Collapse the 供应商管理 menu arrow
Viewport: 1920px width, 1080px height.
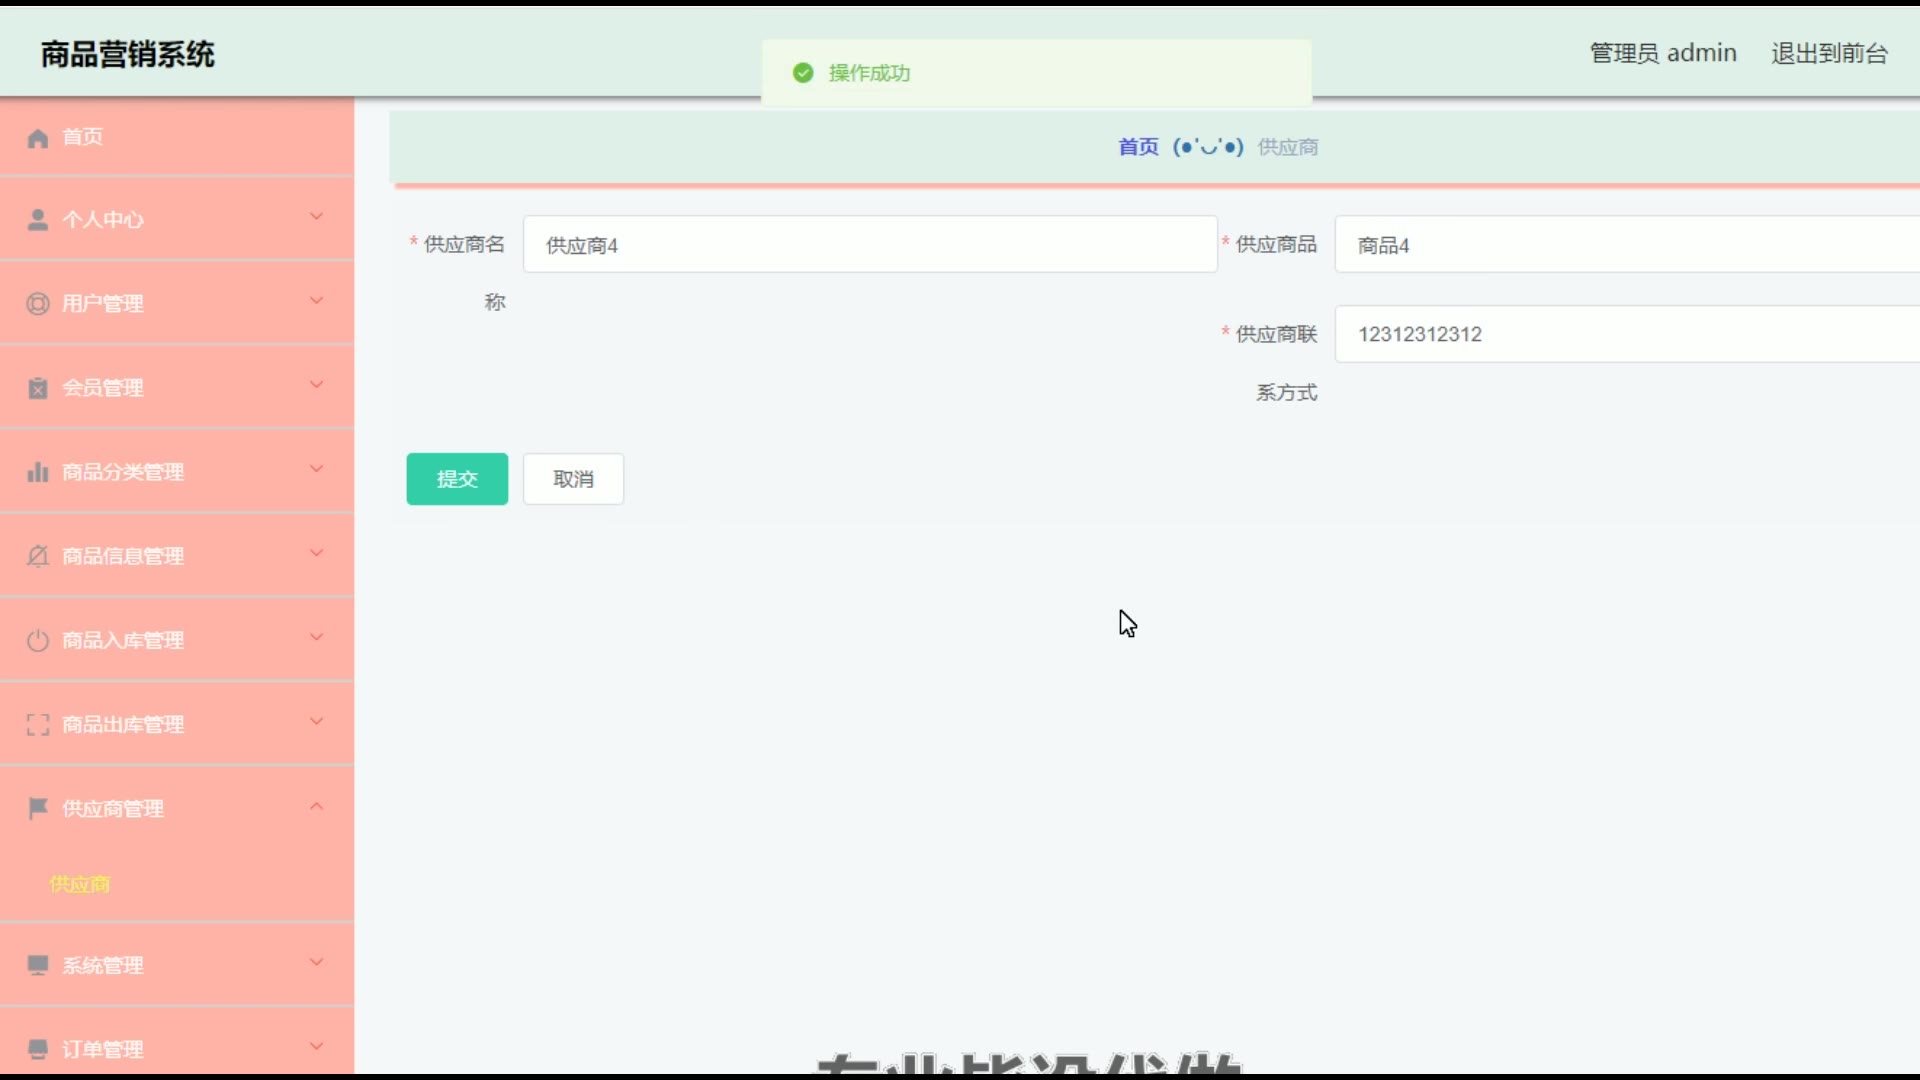316,806
